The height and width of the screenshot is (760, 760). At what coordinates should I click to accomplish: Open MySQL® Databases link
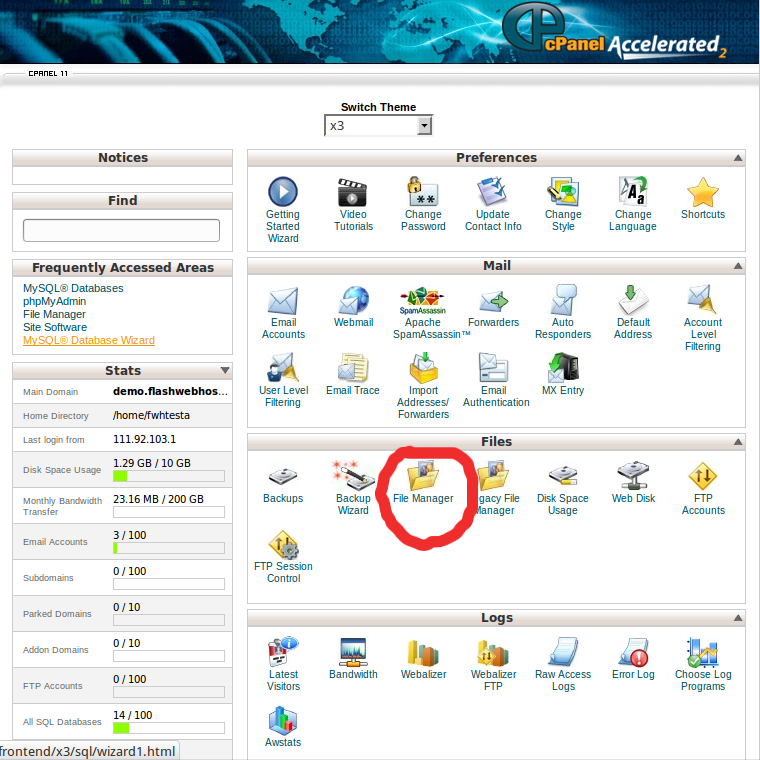click(x=73, y=288)
